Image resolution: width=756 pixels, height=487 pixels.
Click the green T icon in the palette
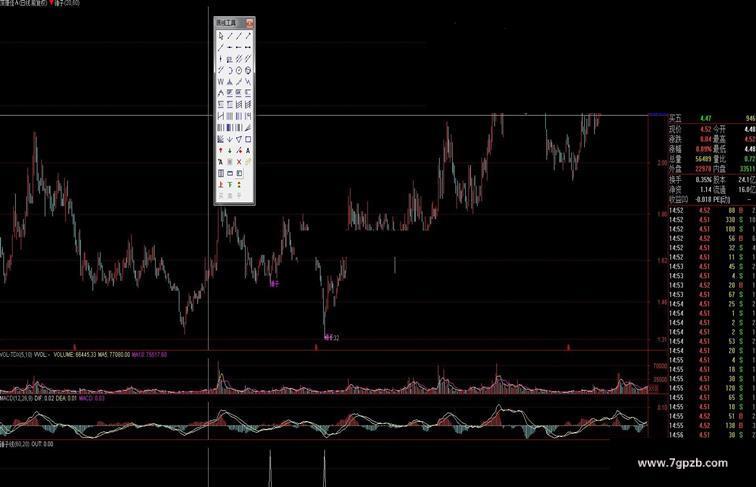click(x=230, y=185)
